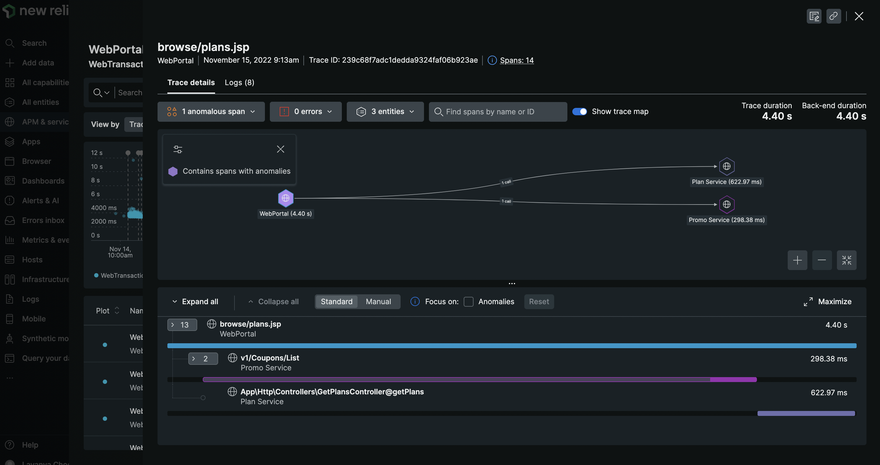Image resolution: width=880 pixels, height=465 pixels.
Task: Open the 3 entities dropdown
Action: [385, 112]
